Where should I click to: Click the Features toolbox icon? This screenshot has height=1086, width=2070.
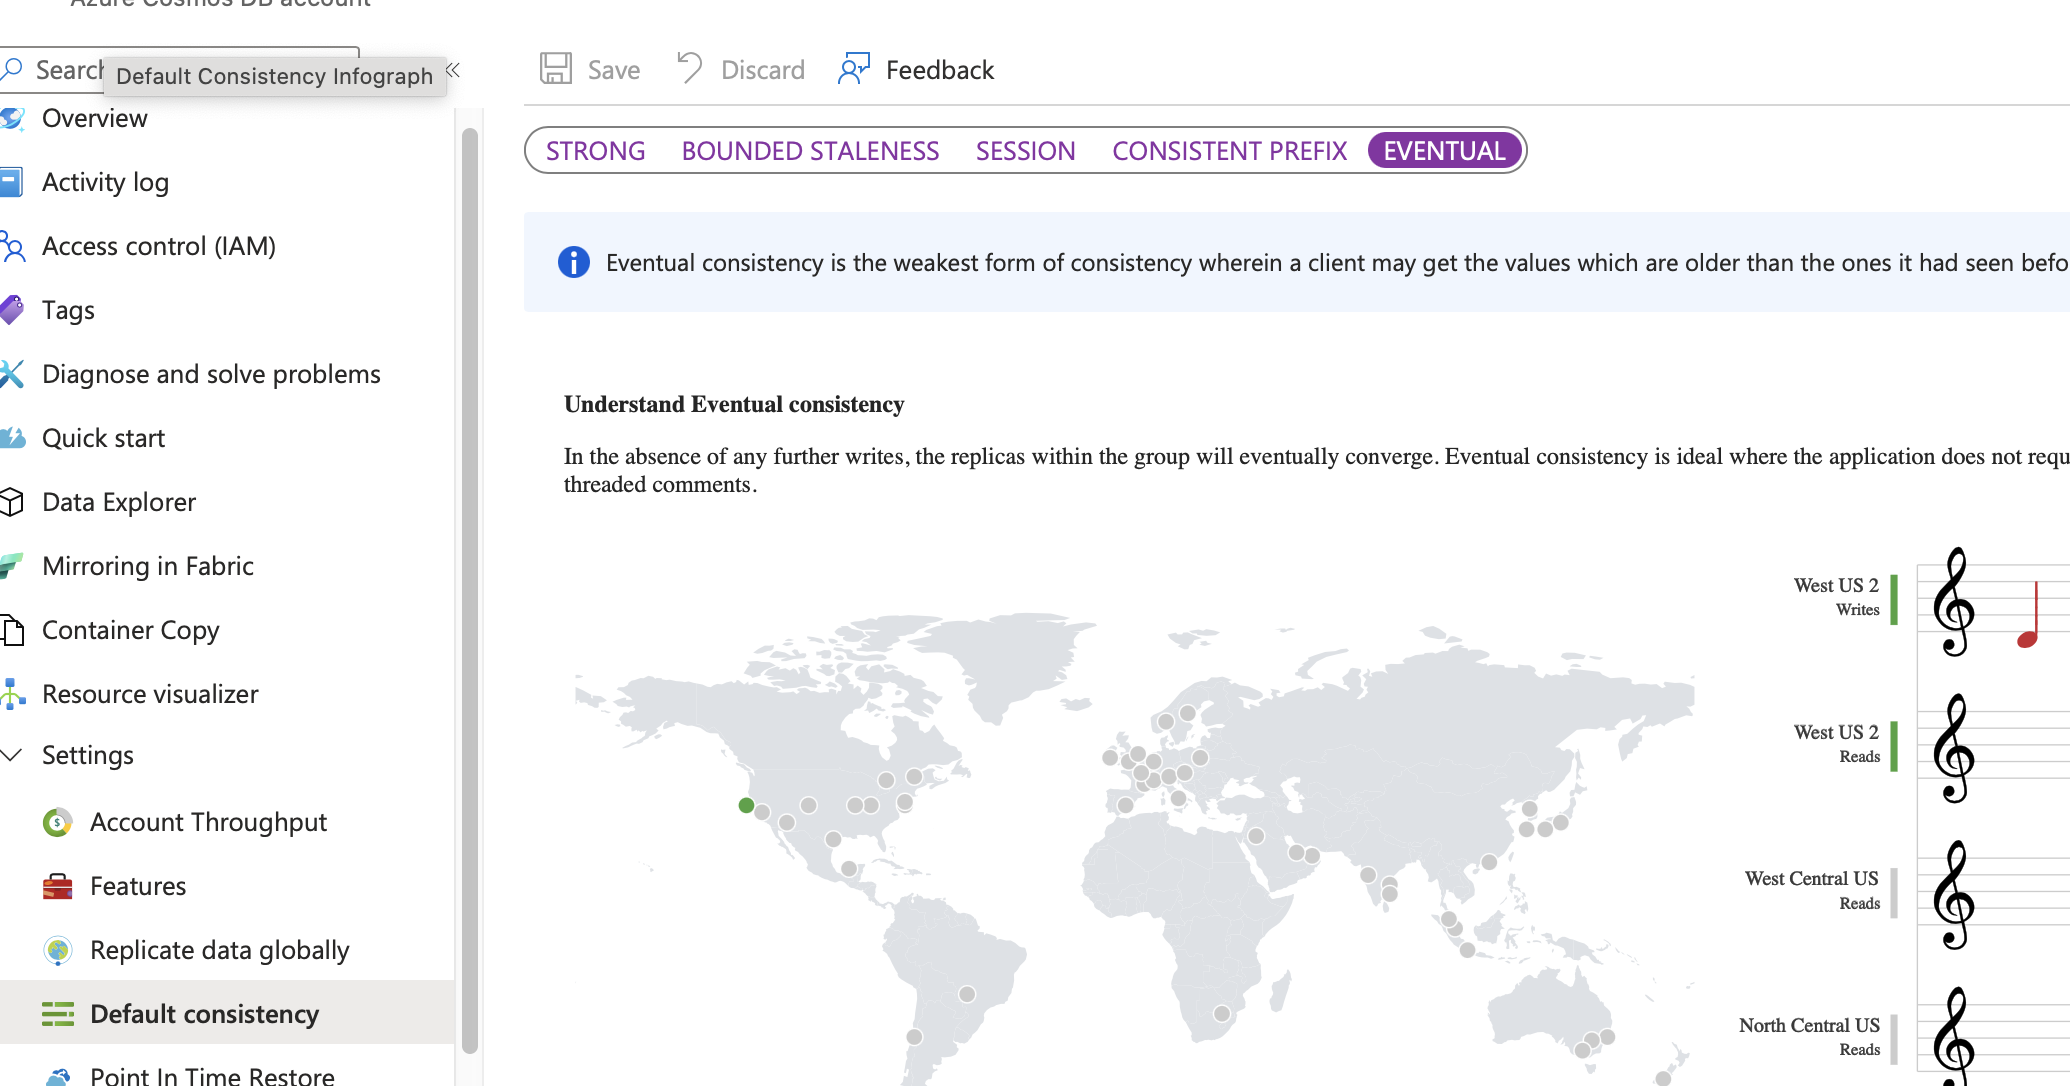58,886
